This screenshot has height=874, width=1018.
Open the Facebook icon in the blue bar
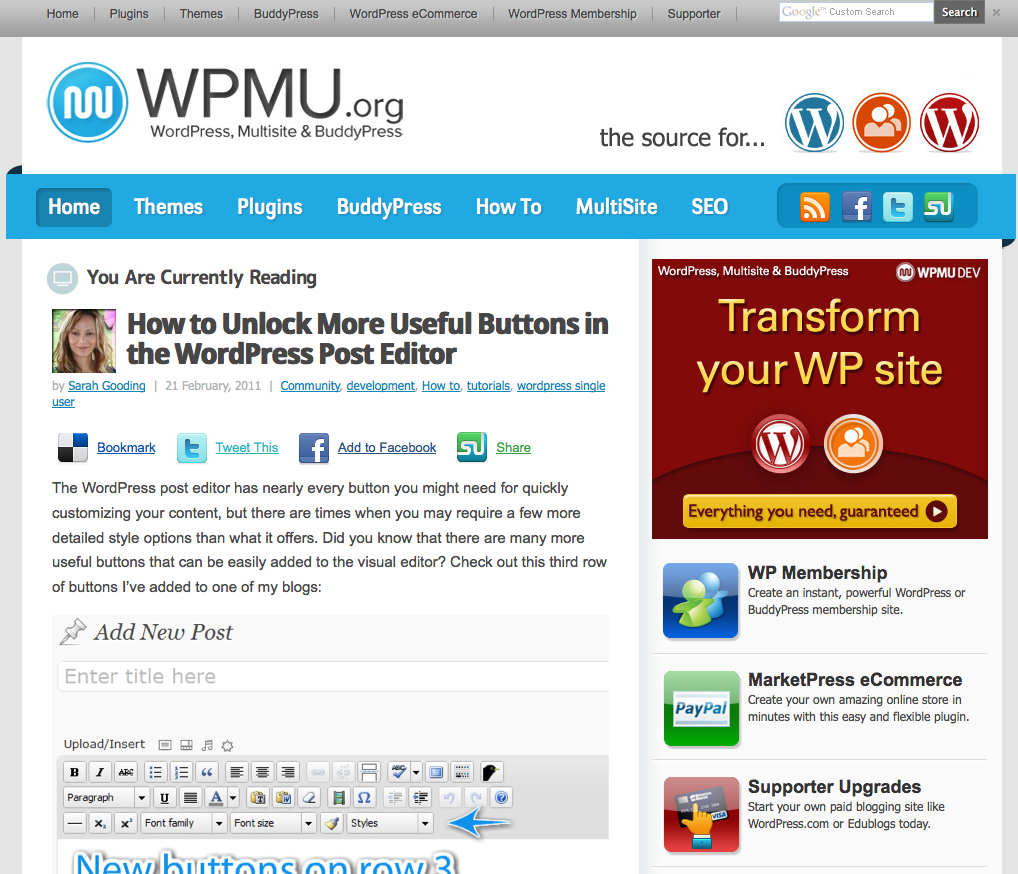856,207
